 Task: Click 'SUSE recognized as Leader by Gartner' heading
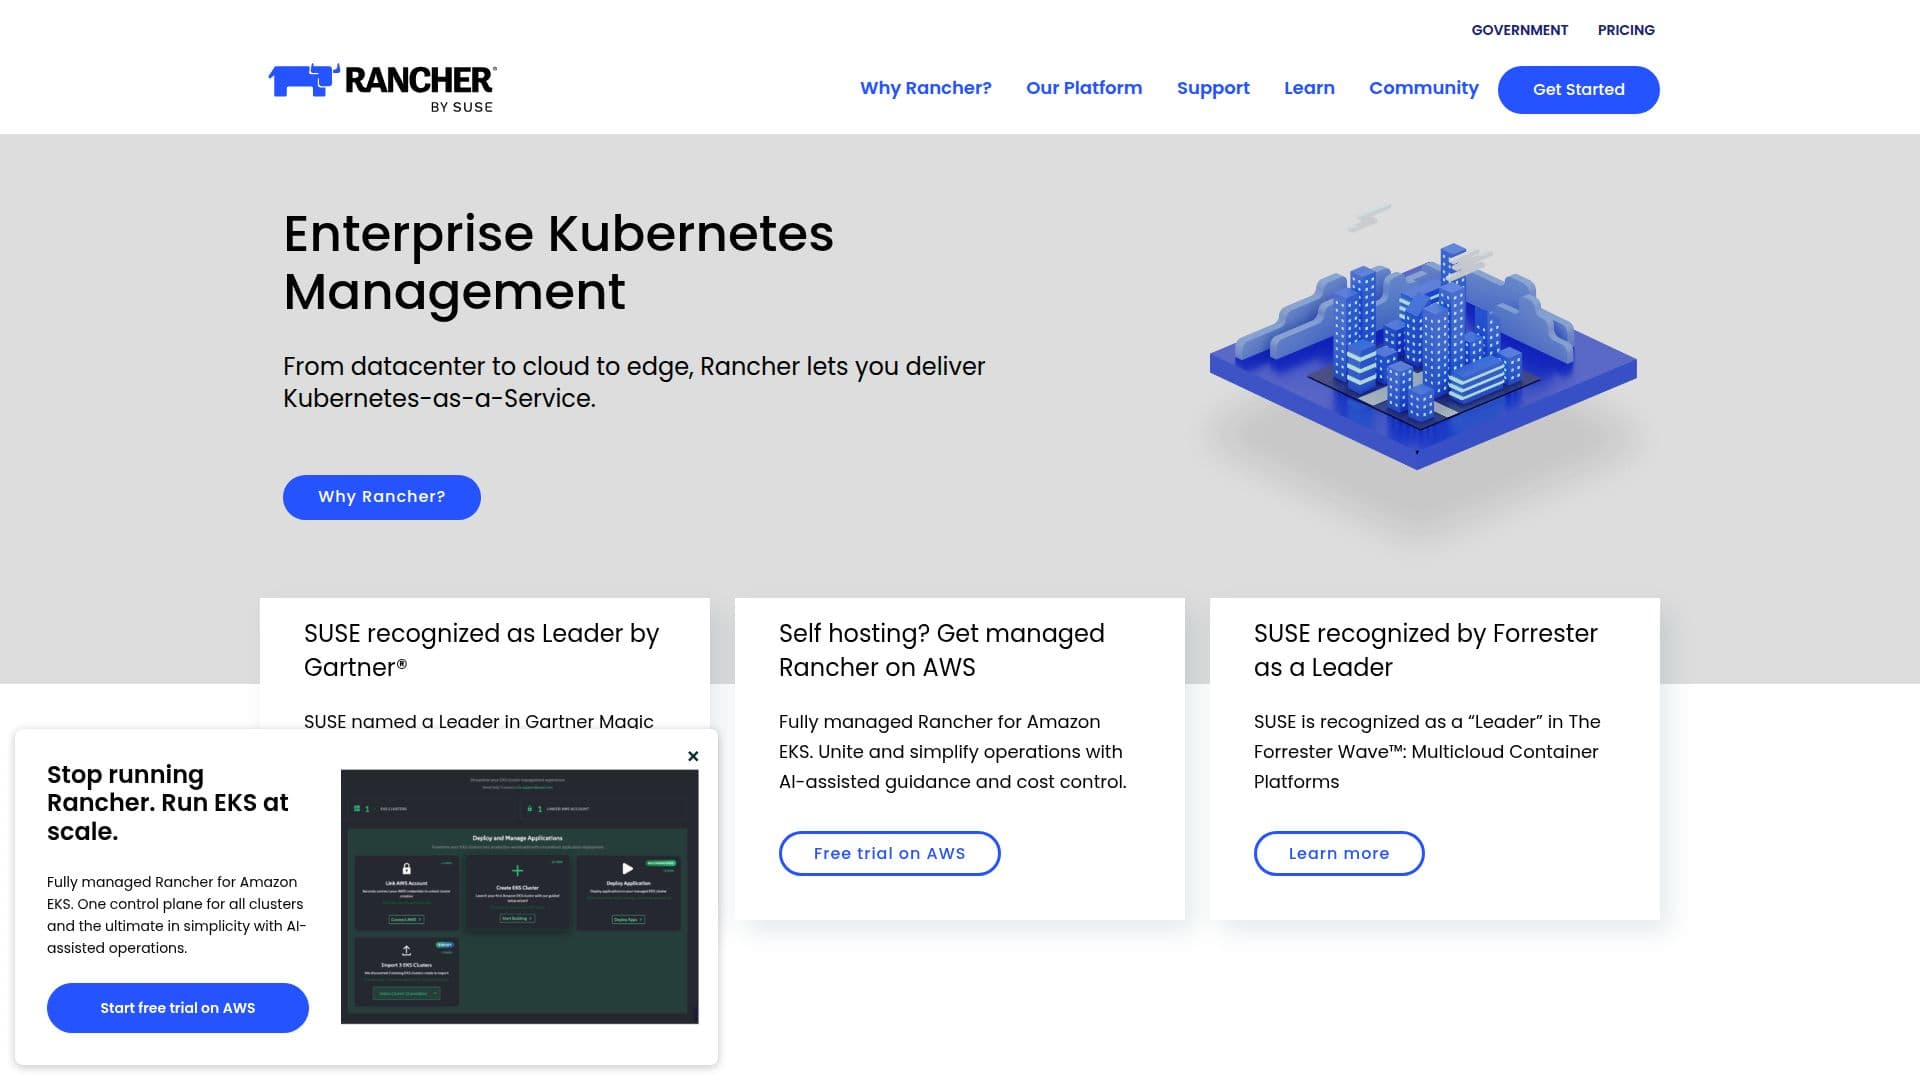481,650
